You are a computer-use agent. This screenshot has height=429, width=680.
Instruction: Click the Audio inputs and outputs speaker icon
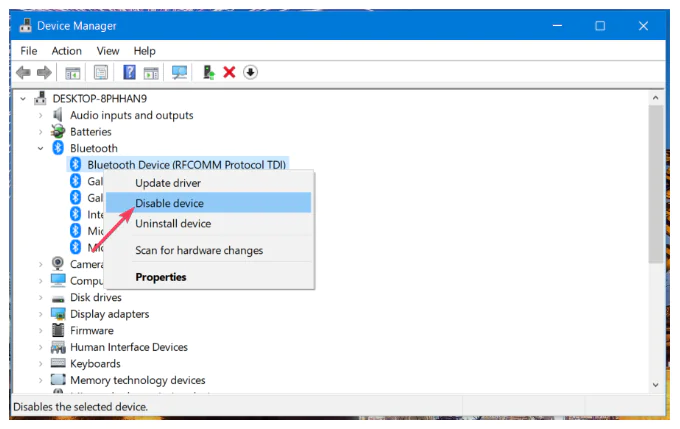[x=58, y=115]
